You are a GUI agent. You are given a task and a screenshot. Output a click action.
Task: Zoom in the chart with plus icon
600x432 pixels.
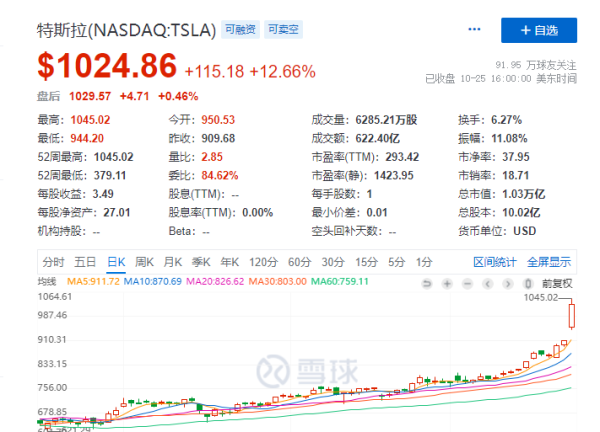coord(448,283)
